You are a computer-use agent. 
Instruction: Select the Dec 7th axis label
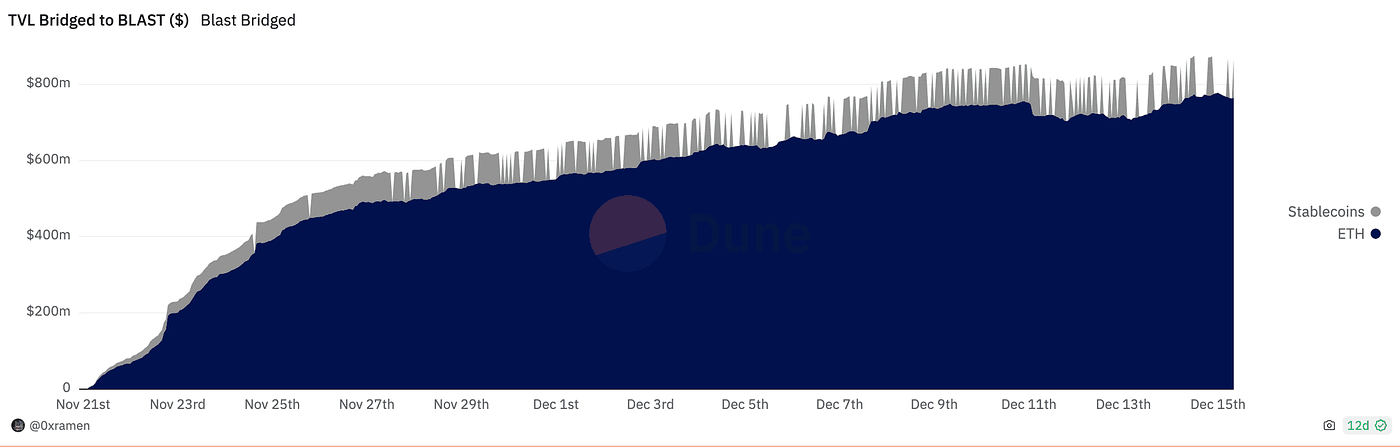pyautogui.click(x=839, y=404)
